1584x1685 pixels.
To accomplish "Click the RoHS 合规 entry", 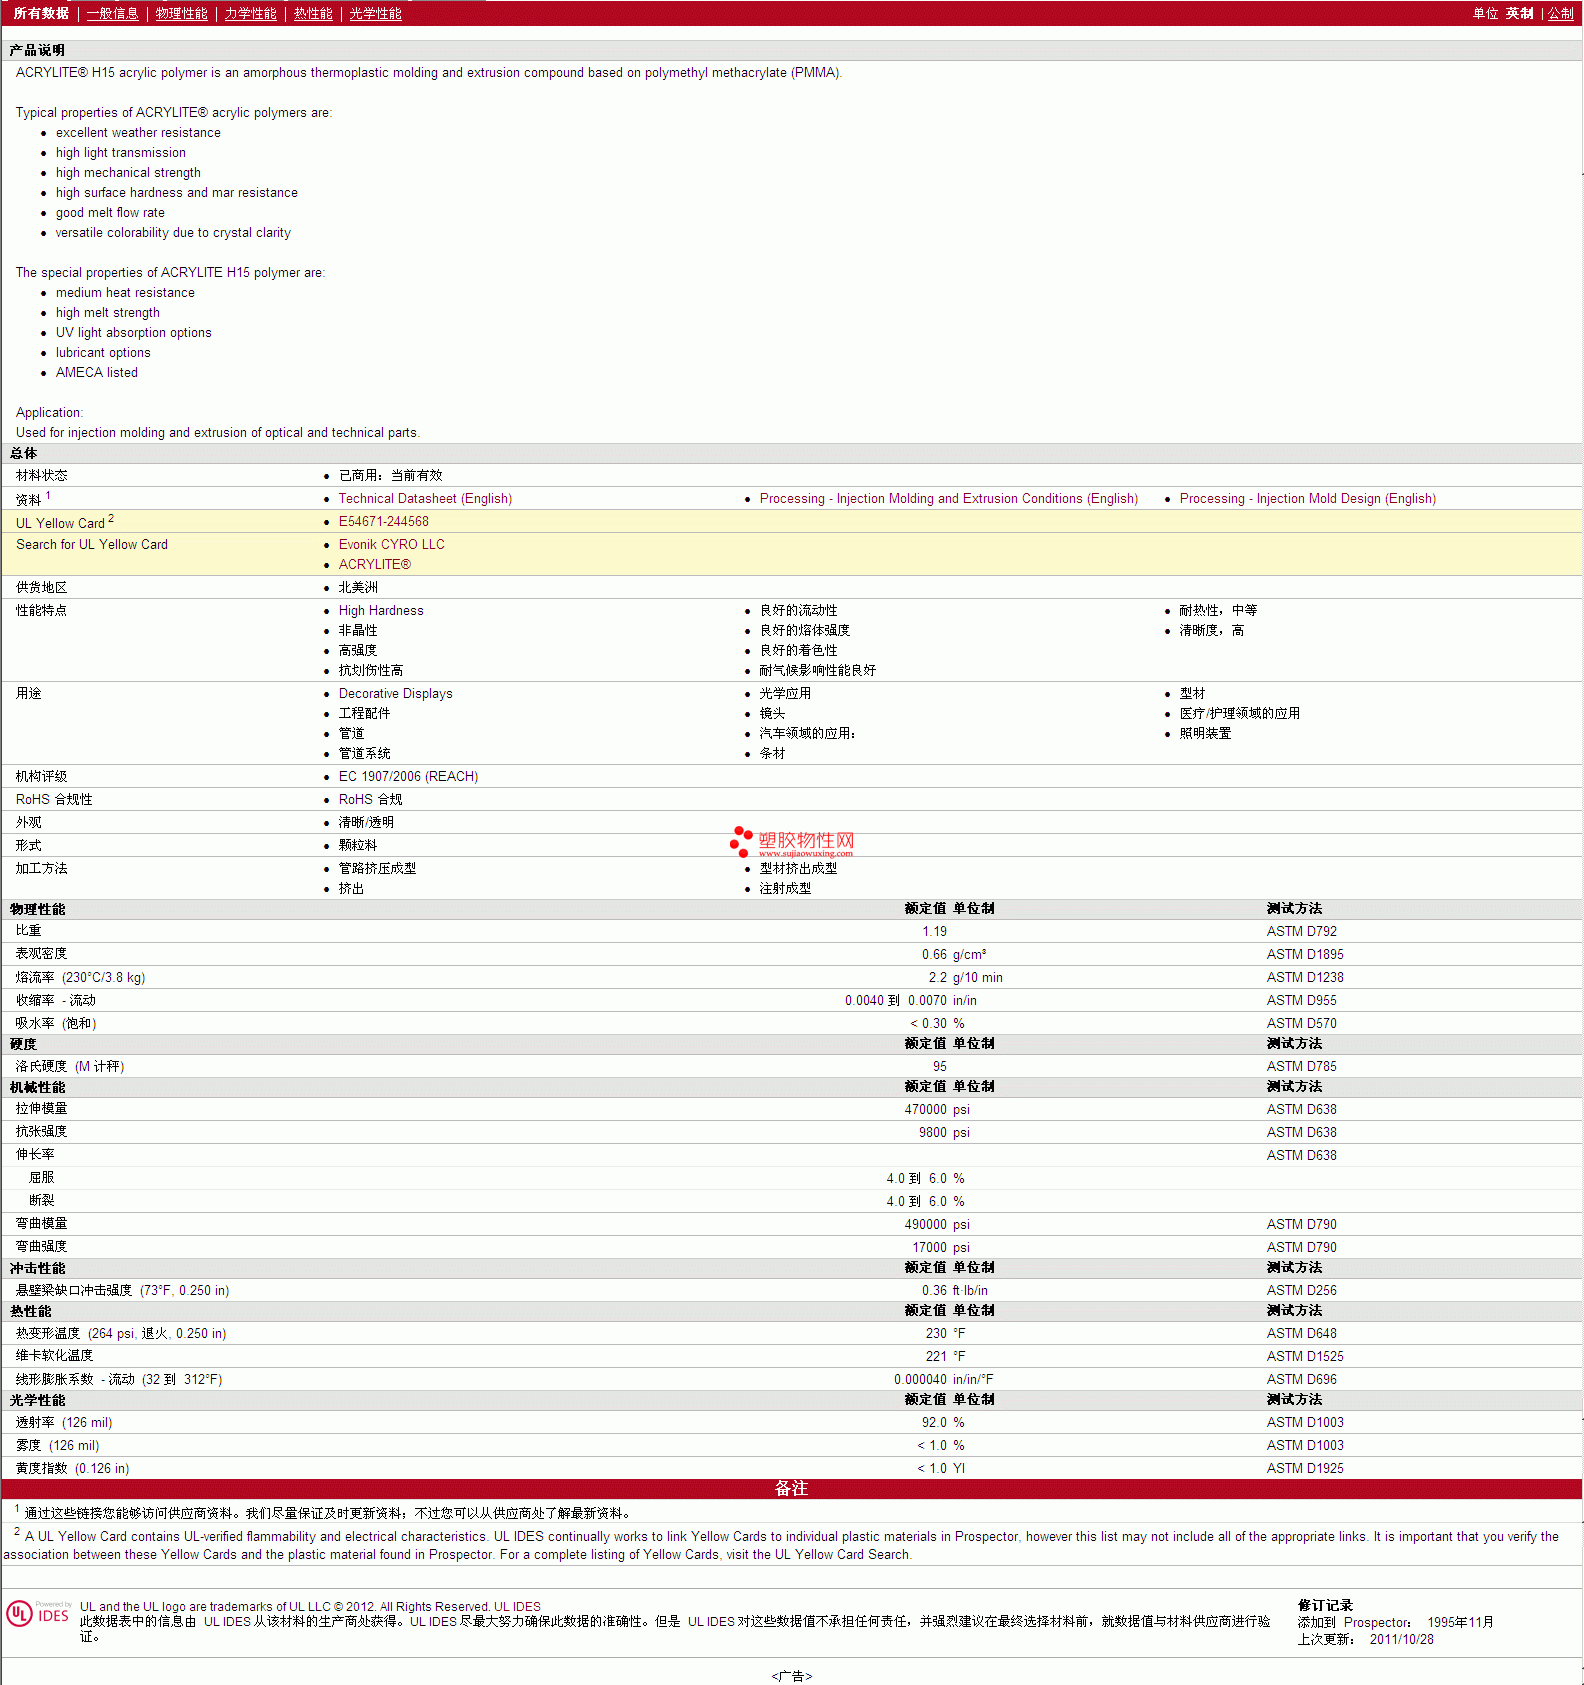I will (x=370, y=799).
